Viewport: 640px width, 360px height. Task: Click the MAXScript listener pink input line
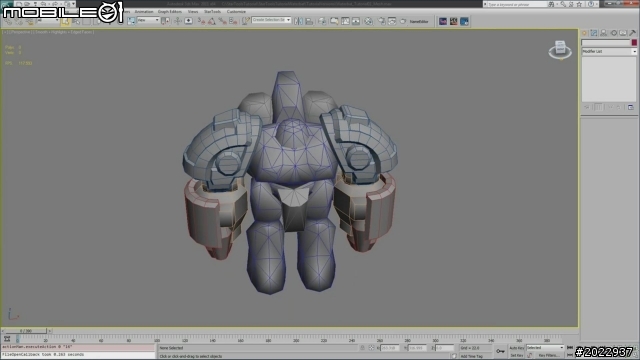tap(78, 347)
